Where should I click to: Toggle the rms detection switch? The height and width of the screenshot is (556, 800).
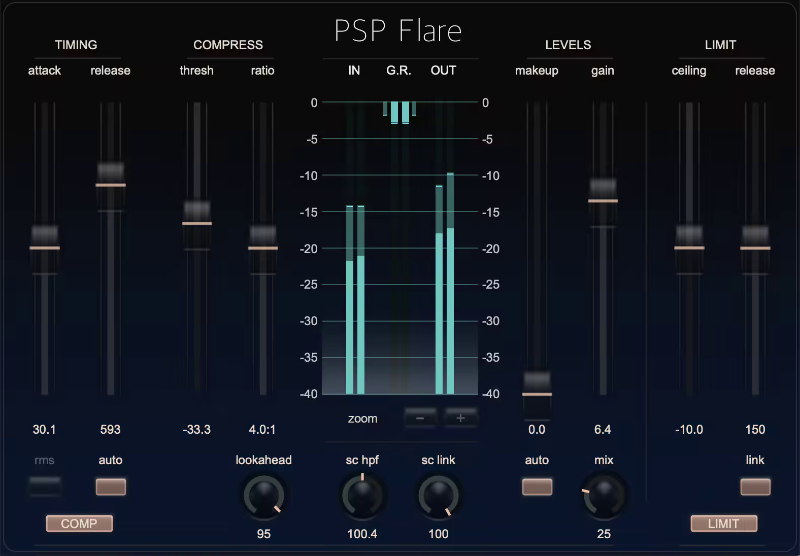45,487
